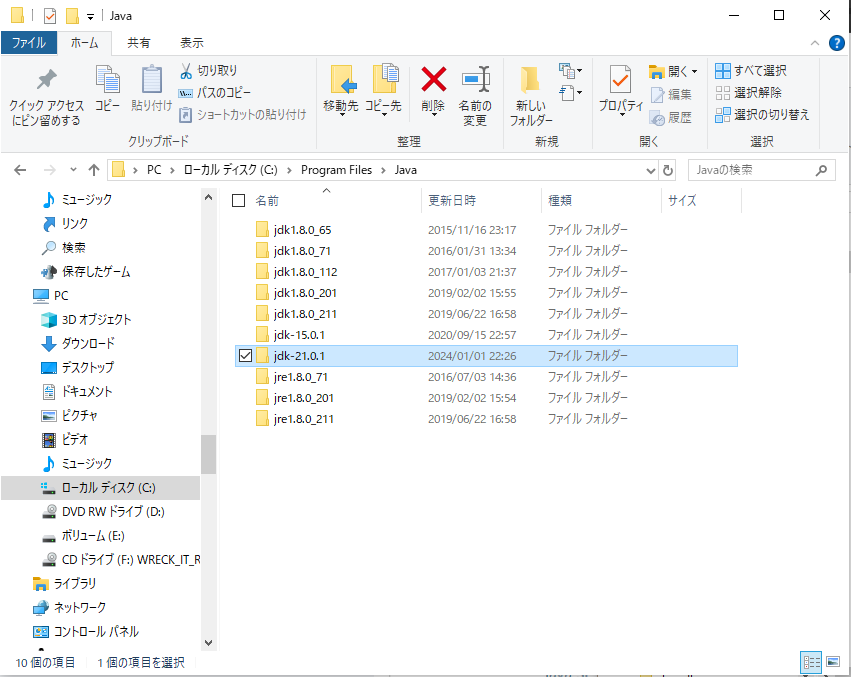Screen dimensions: 851x677
Task: Select ネットワーク in navigation pane
Action: click(79, 608)
